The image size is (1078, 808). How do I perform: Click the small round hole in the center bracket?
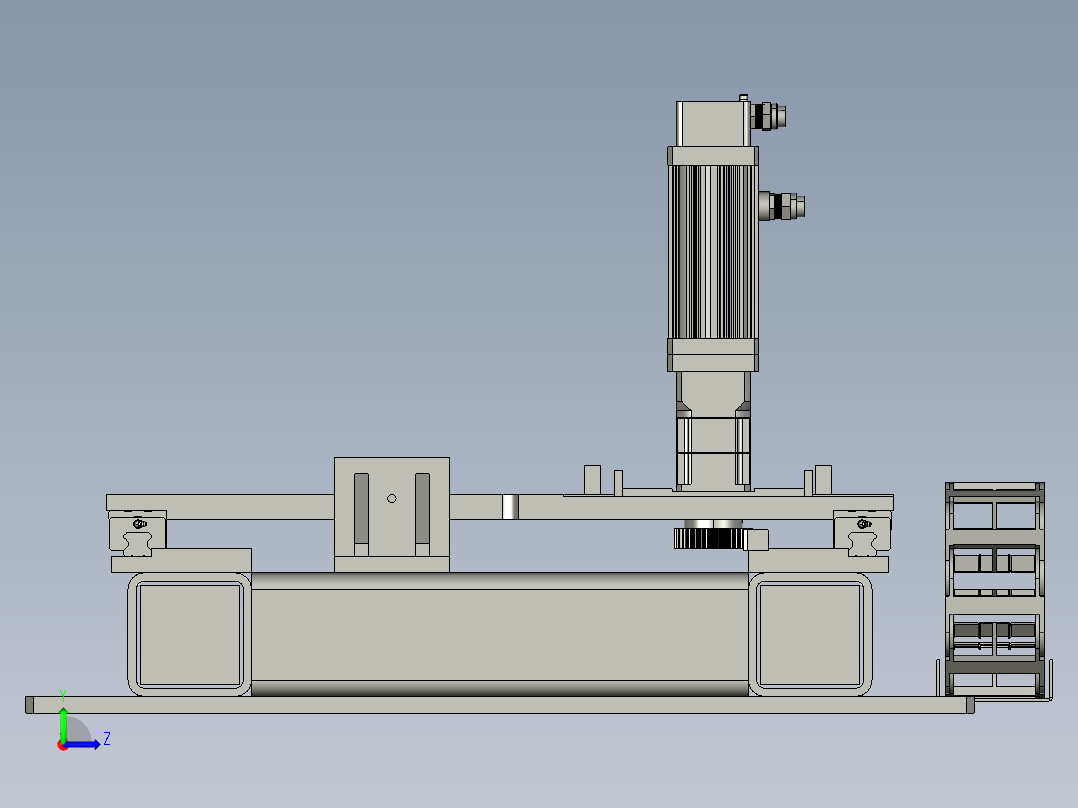392,499
